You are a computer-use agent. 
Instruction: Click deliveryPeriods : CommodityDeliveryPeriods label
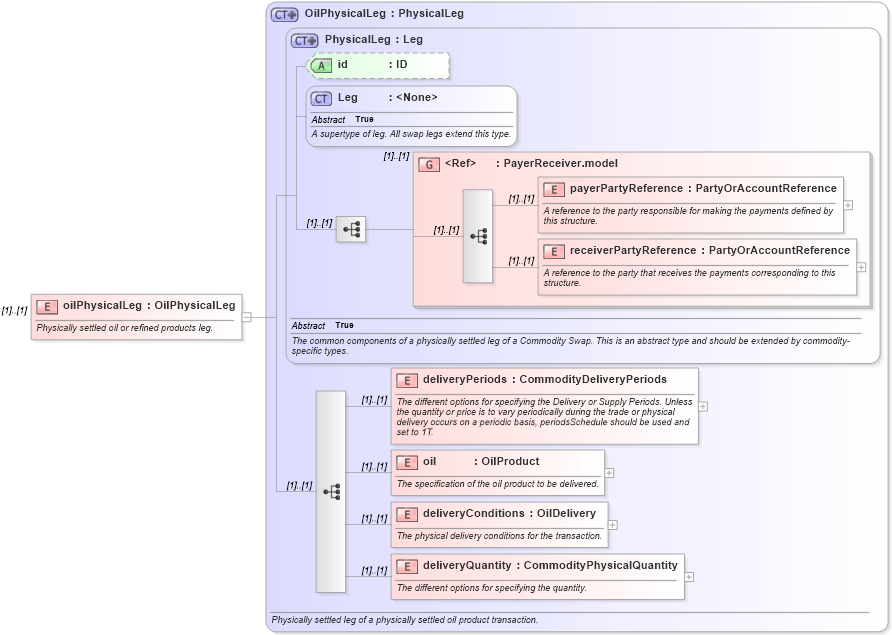(545, 380)
